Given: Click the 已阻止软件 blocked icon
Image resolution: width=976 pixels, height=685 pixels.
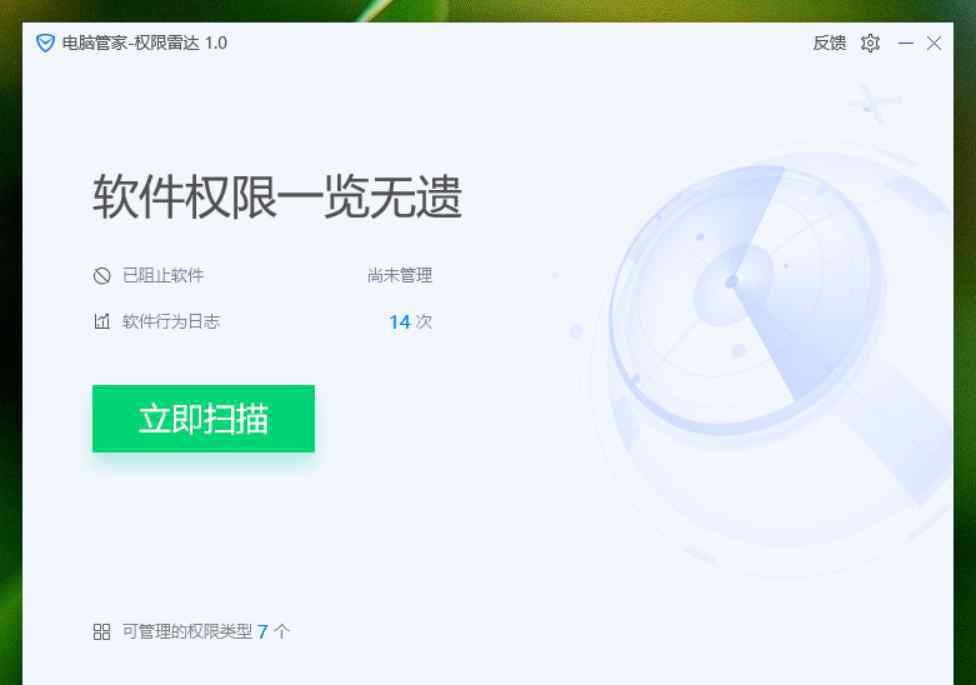Looking at the screenshot, I should coord(102,275).
